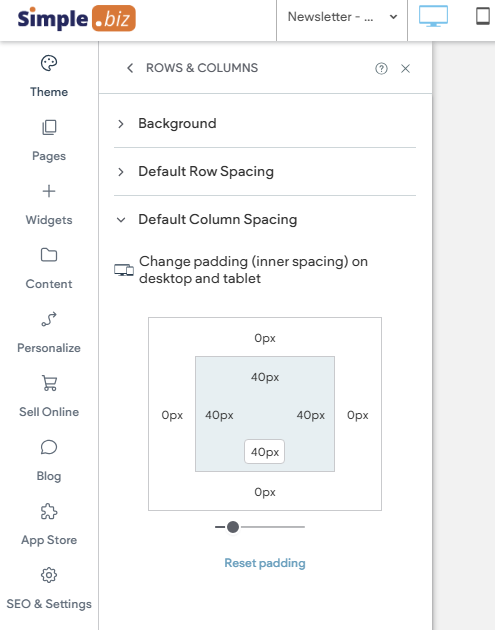Open the Newsletter page dropdown

(x=342, y=17)
